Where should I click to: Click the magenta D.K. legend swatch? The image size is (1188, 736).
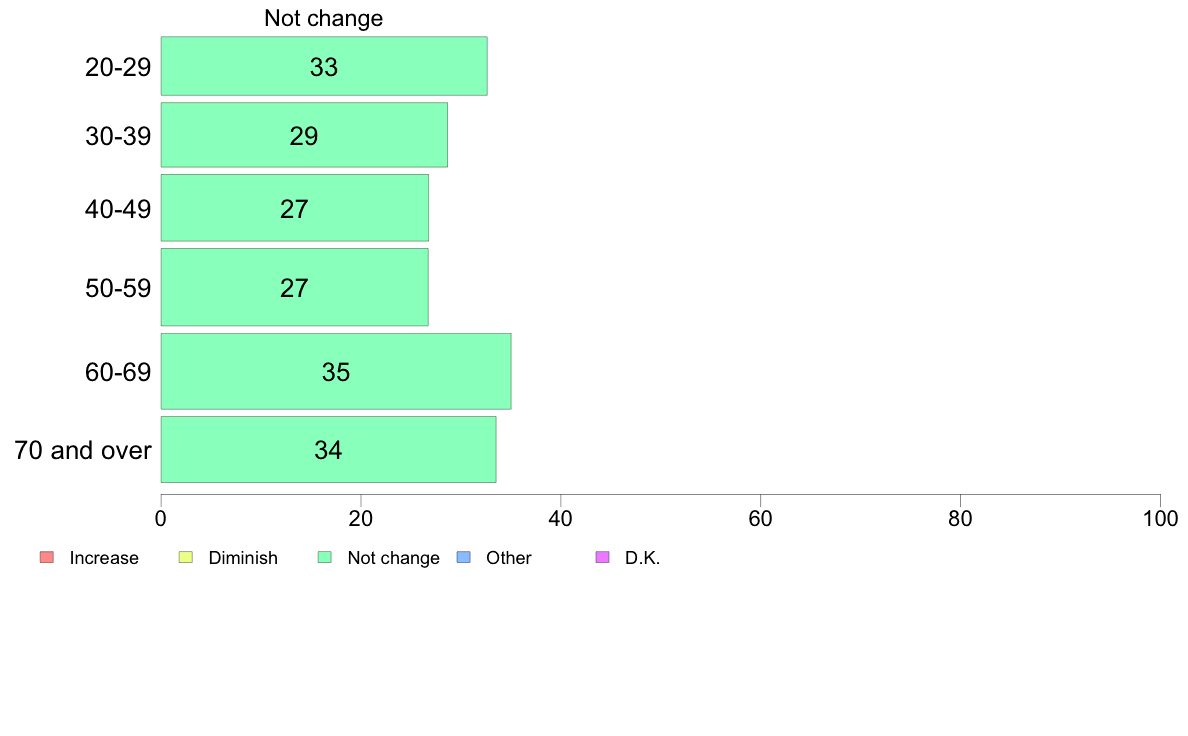602,557
